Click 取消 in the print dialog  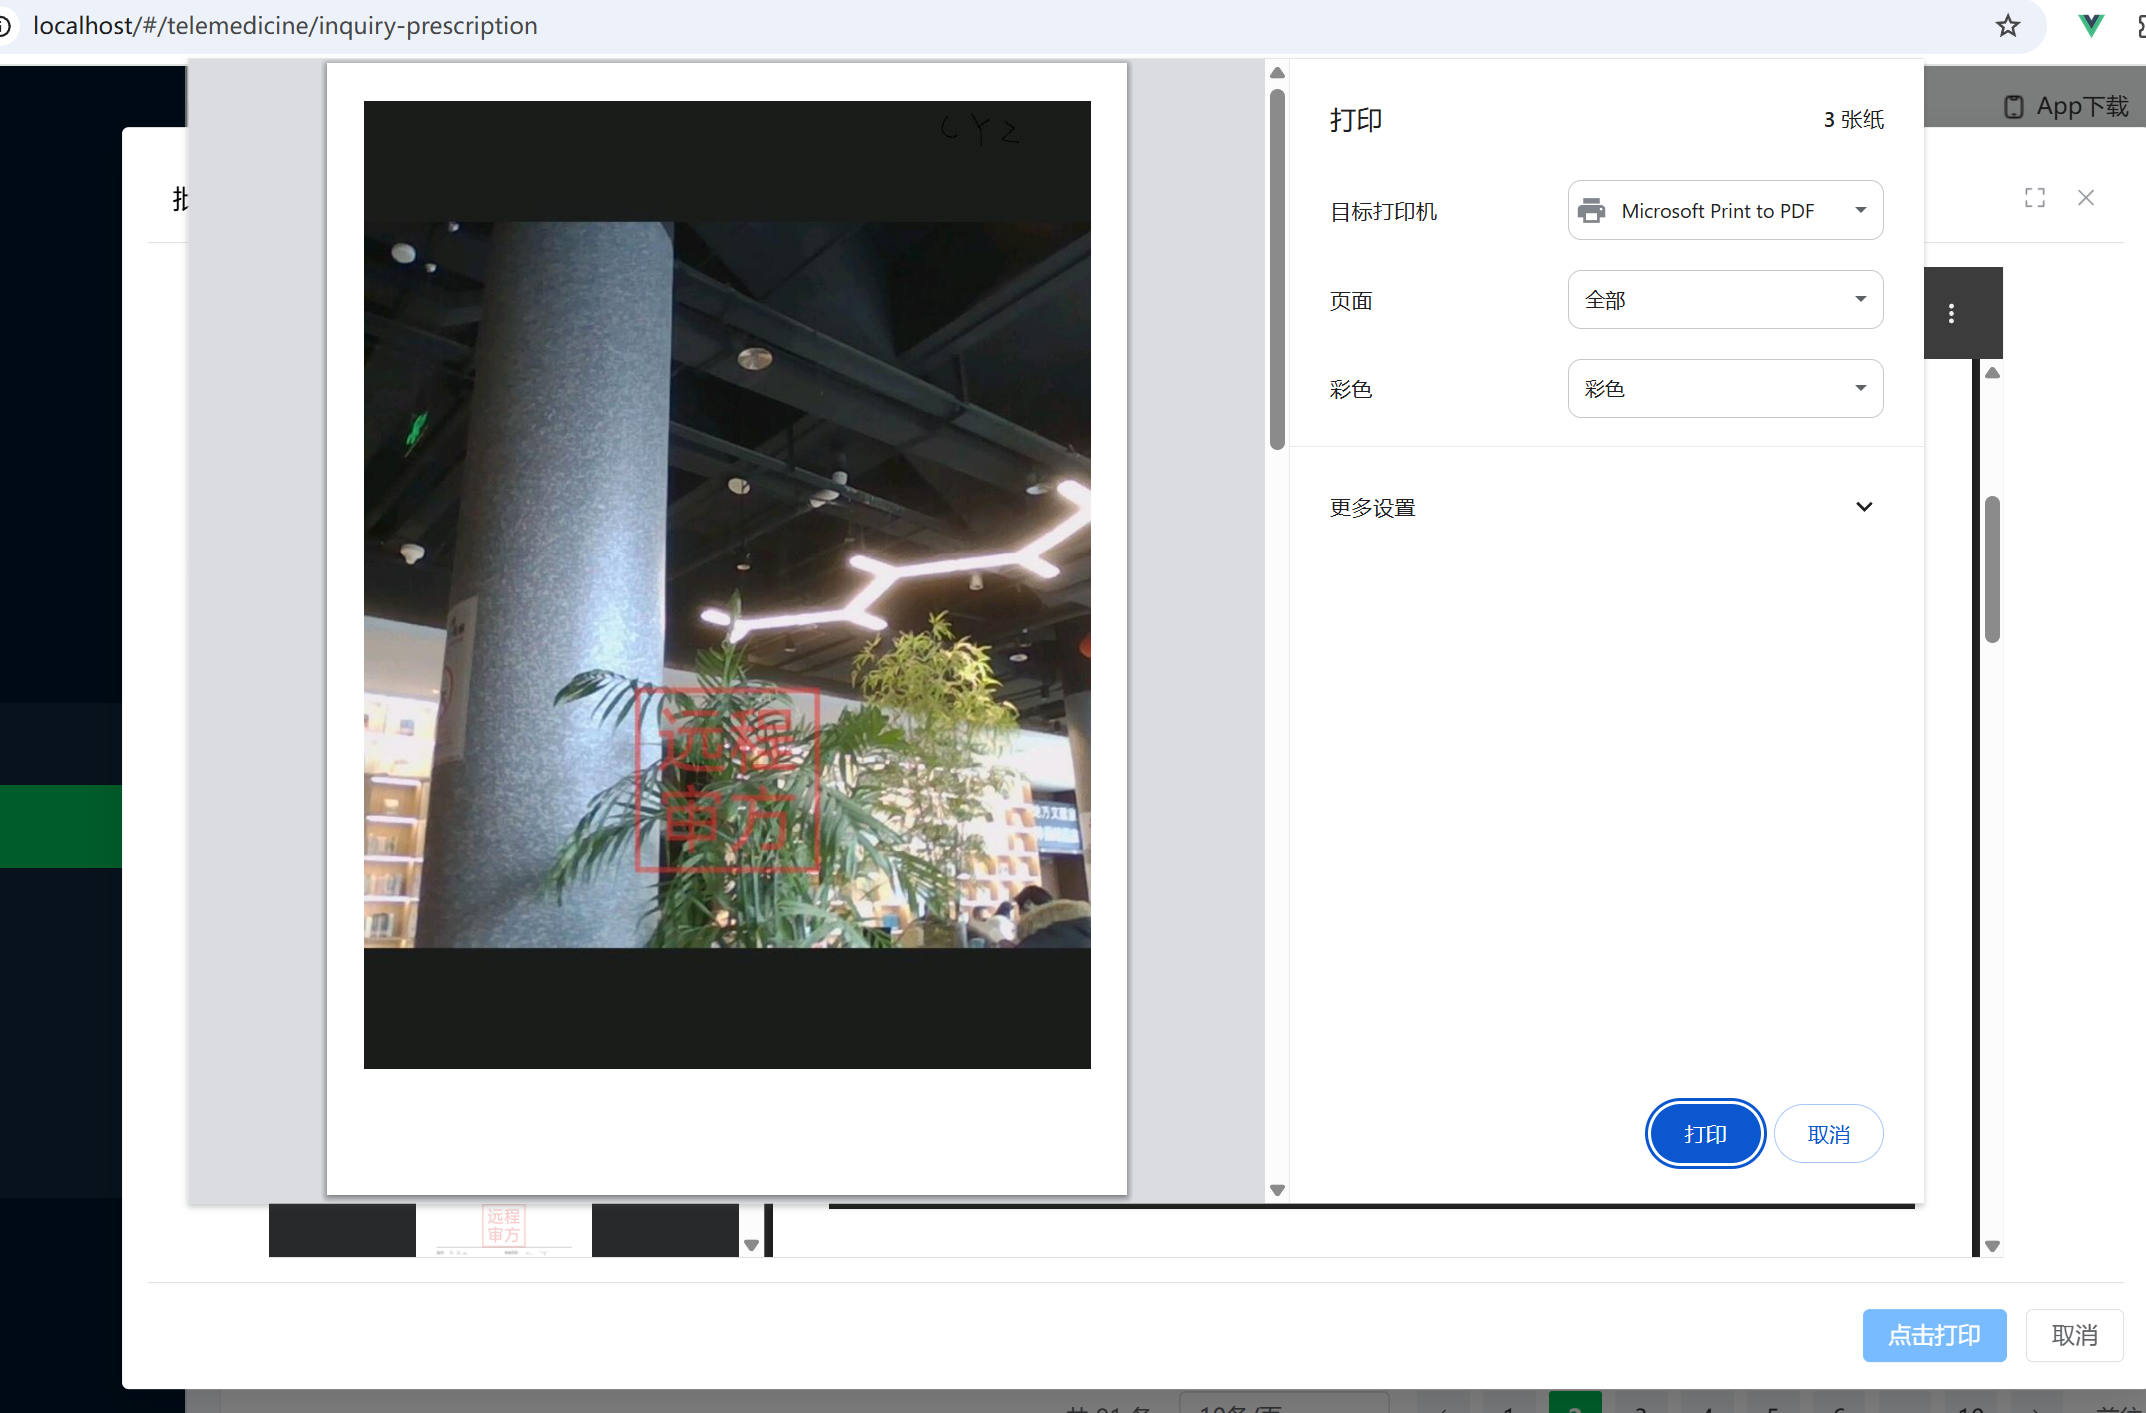click(x=1828, y=1133)
